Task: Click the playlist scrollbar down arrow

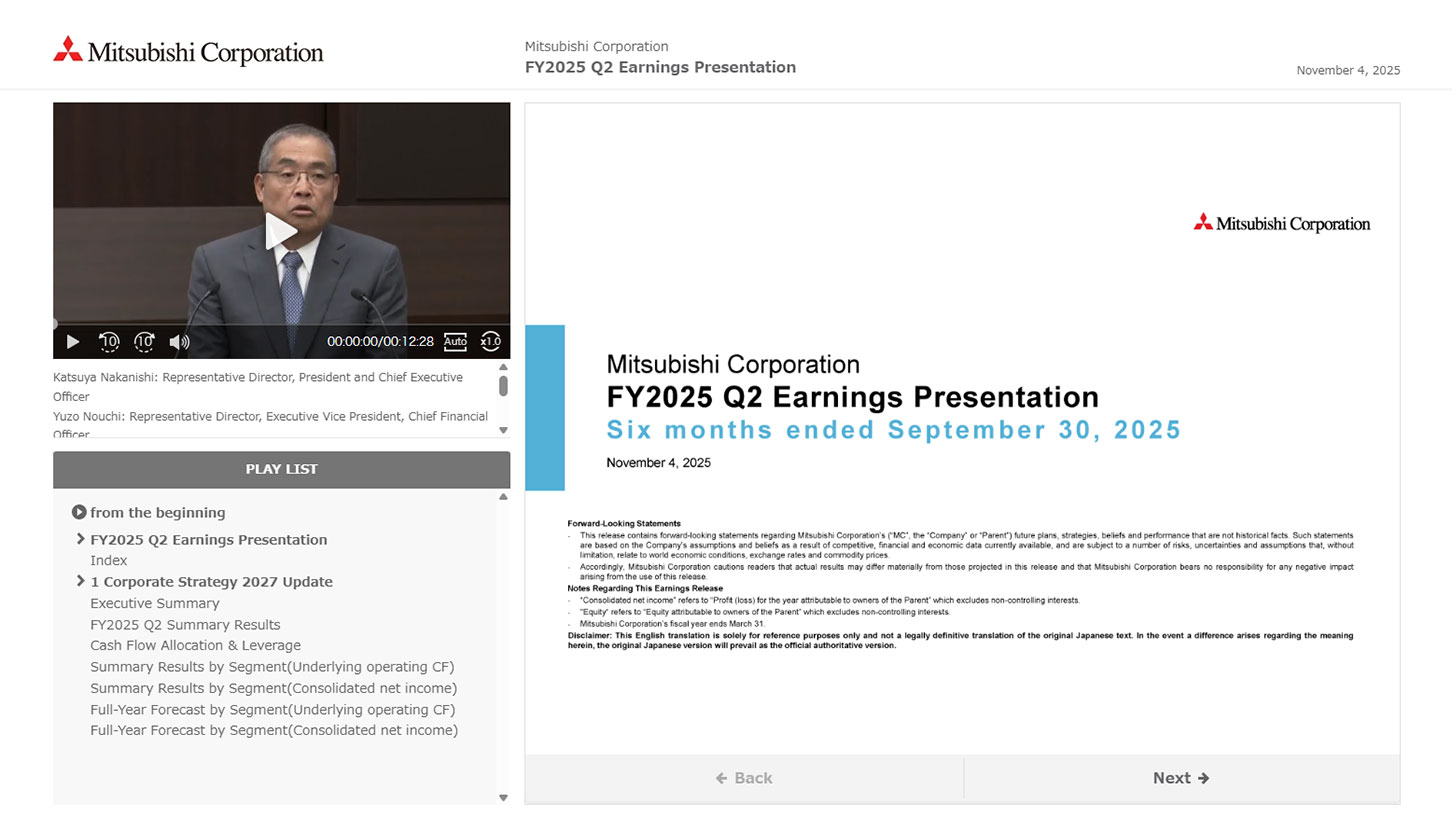Action: click(x=503, y=797)
